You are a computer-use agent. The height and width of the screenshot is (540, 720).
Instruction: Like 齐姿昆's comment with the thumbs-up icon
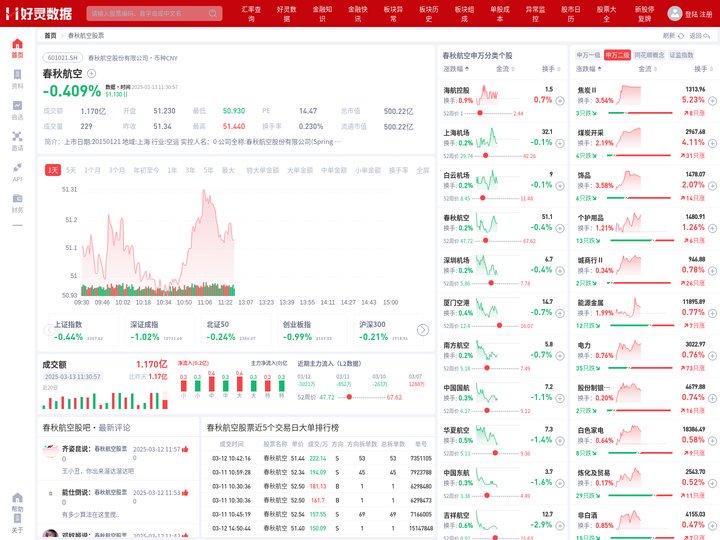(x=185, y=449)
